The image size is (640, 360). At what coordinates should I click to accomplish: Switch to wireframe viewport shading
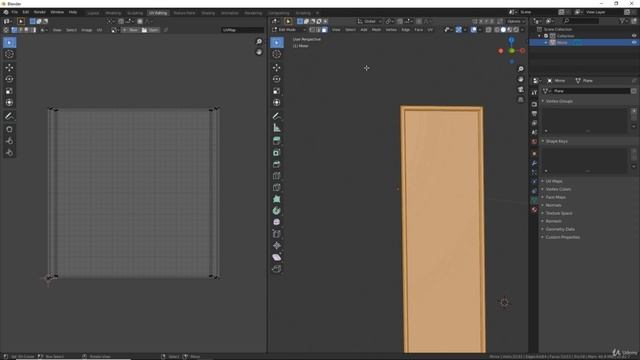point(497,30)
